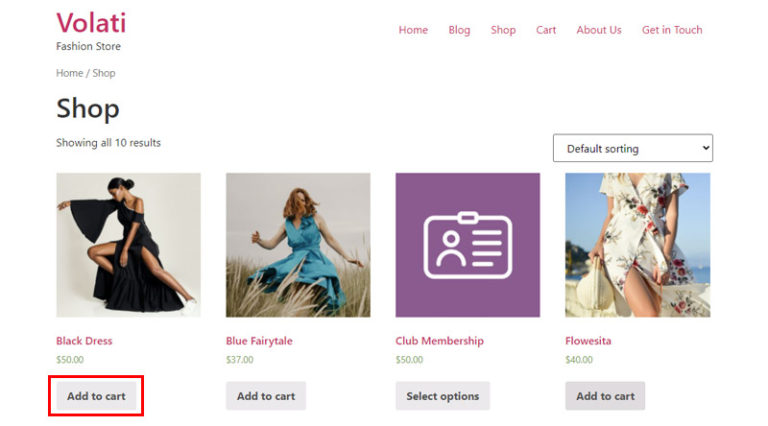768x426 pixels.
Task: Select the Black Dress title link
Action: pyautogui.click(x=84, y=341)
